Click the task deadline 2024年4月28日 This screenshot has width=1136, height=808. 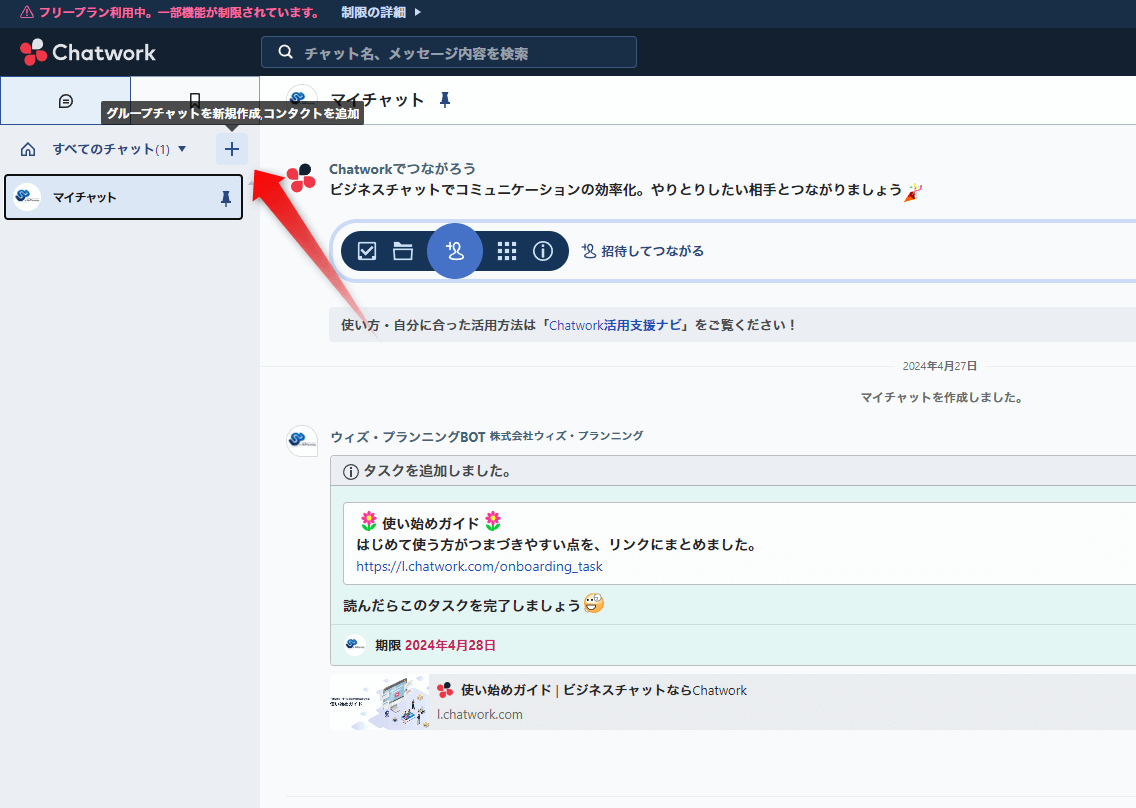point(450,646)
